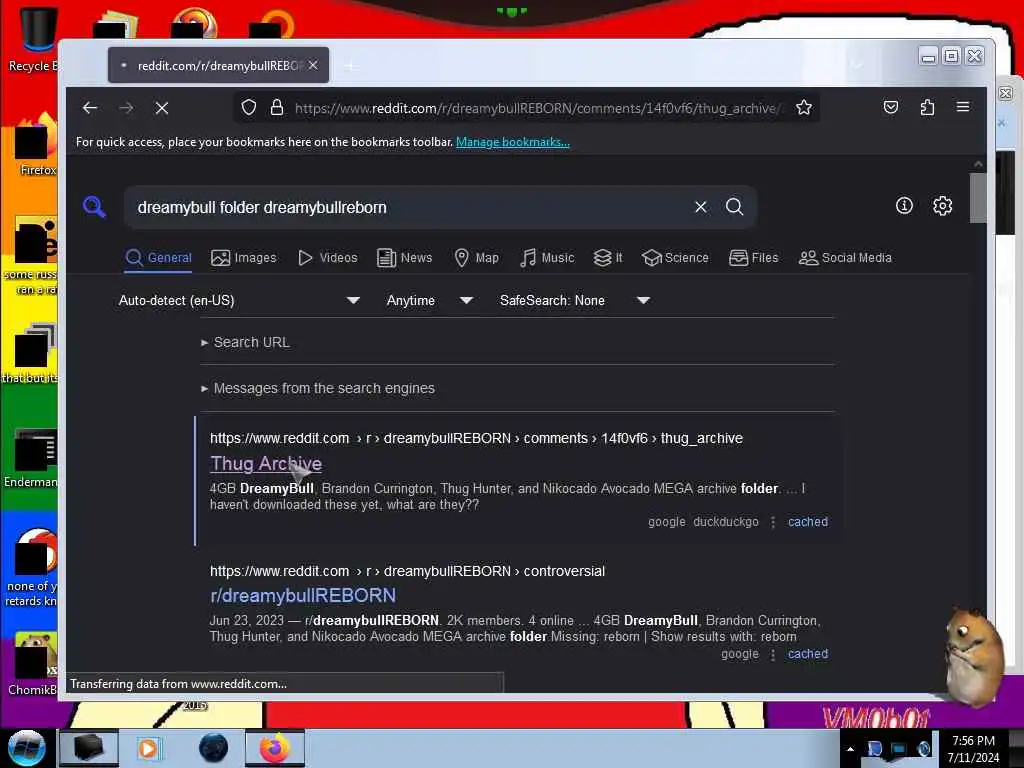The height and width of the screenshot is (768, 1024).
Task: Switch to the It search category
Action: pos(607,258)
